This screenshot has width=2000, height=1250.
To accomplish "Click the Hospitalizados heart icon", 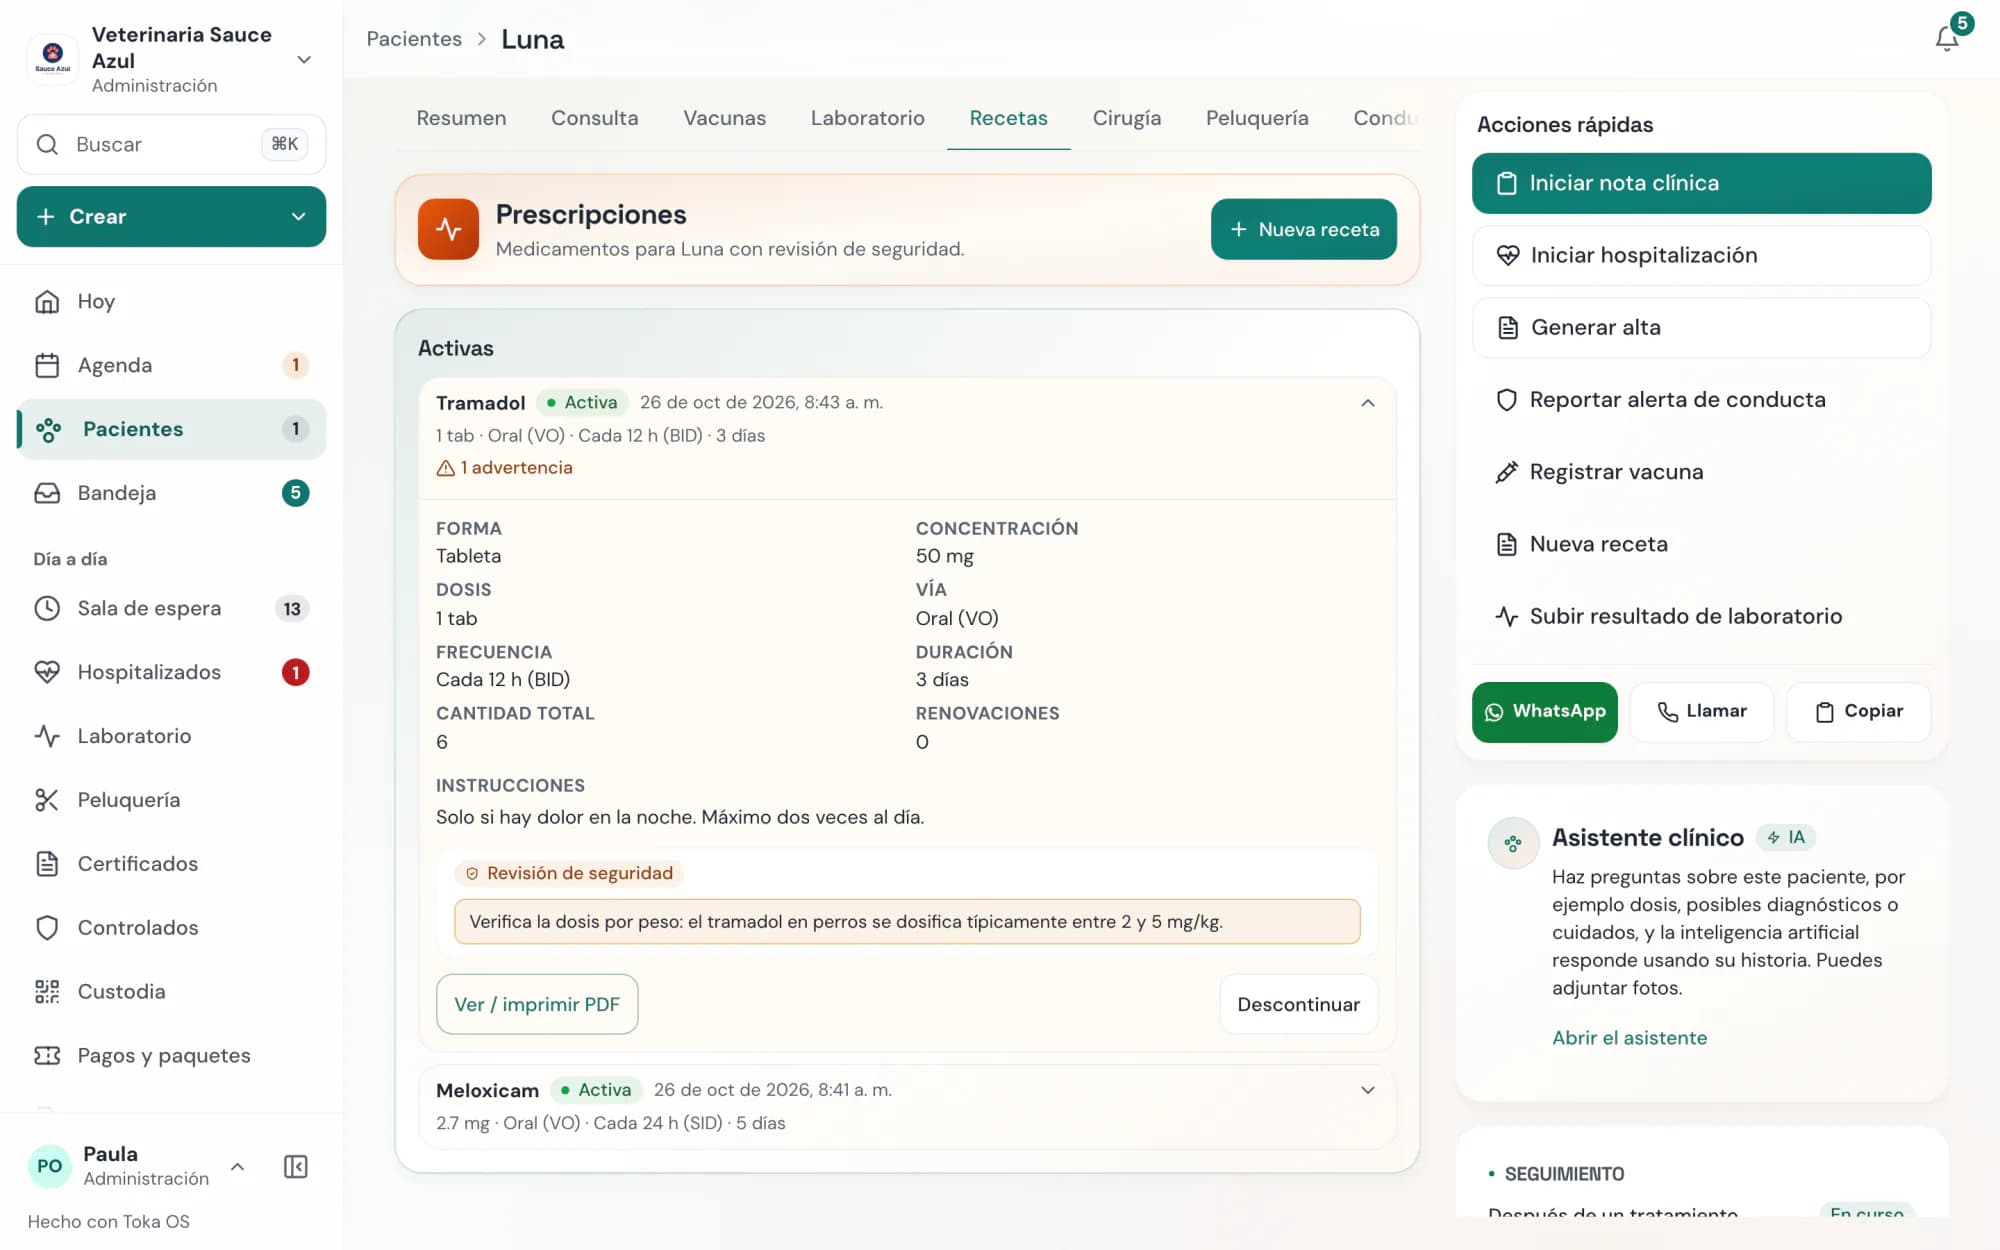I will click(x=47, y=672).
